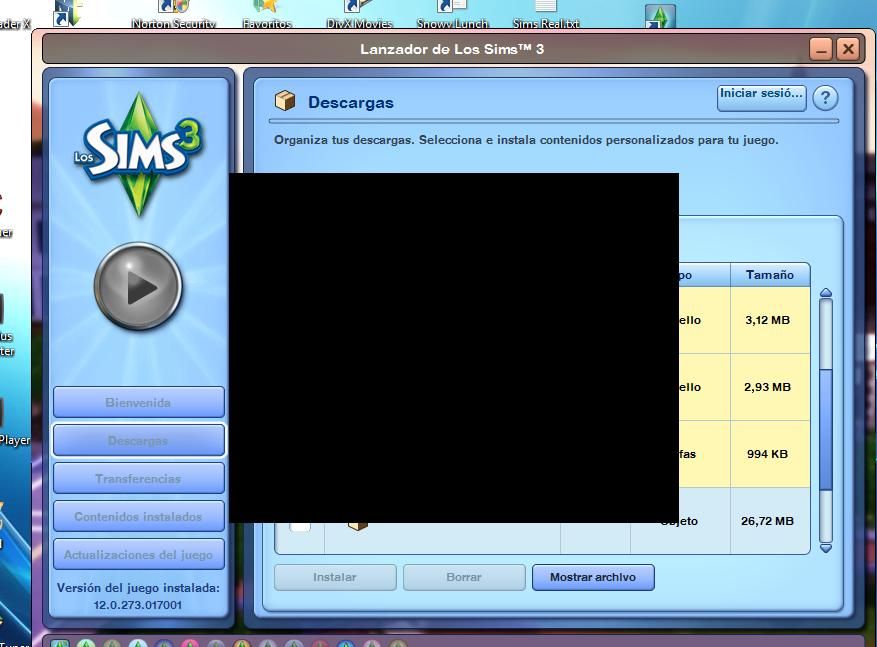
Task: Open Actualizaciones del juego
Action: point(138,554)
